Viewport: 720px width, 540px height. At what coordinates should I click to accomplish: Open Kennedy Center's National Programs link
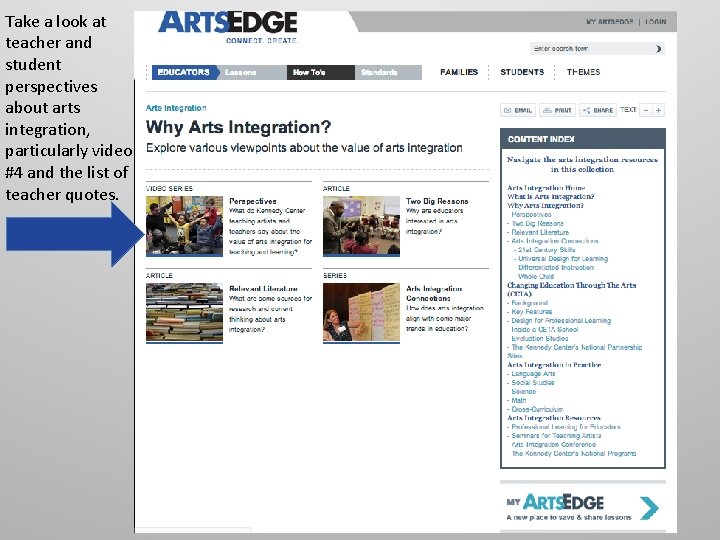coord(574,453)
